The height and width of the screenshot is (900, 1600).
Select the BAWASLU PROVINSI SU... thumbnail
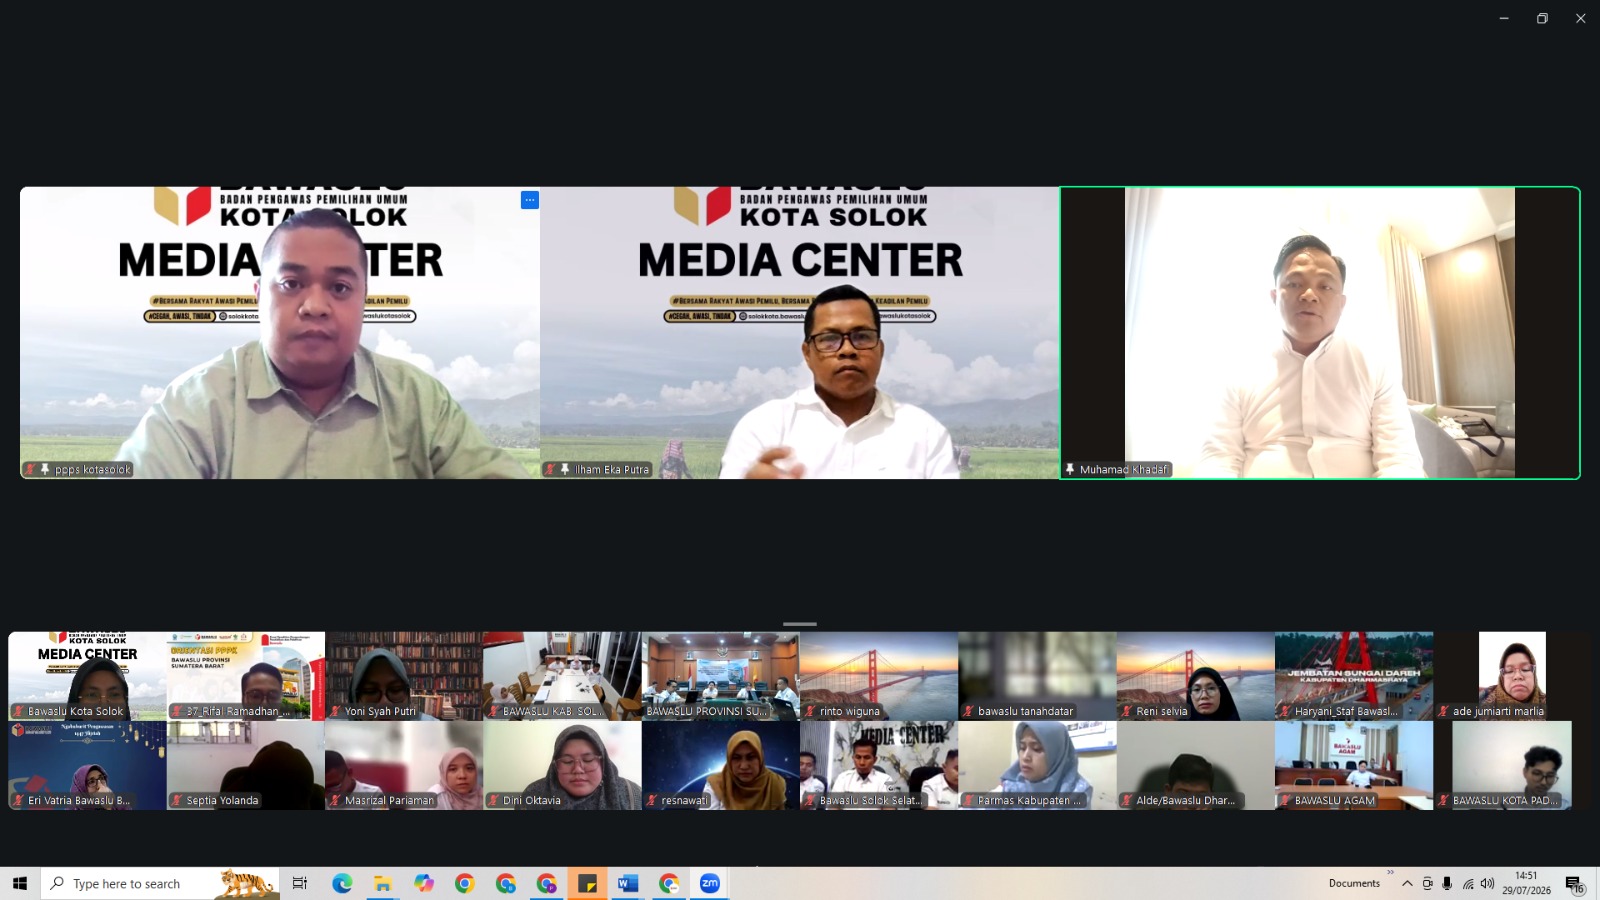[x=721, y=676]
